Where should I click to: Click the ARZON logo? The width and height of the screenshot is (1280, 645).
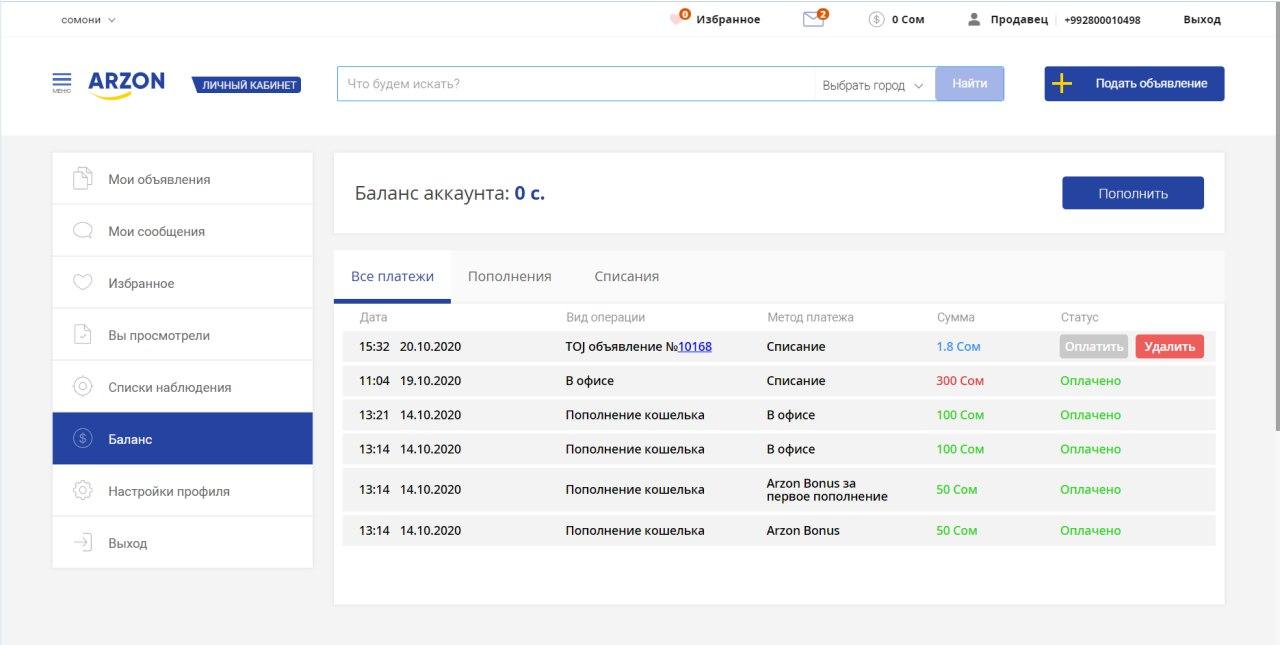click(x=126, y=84)
